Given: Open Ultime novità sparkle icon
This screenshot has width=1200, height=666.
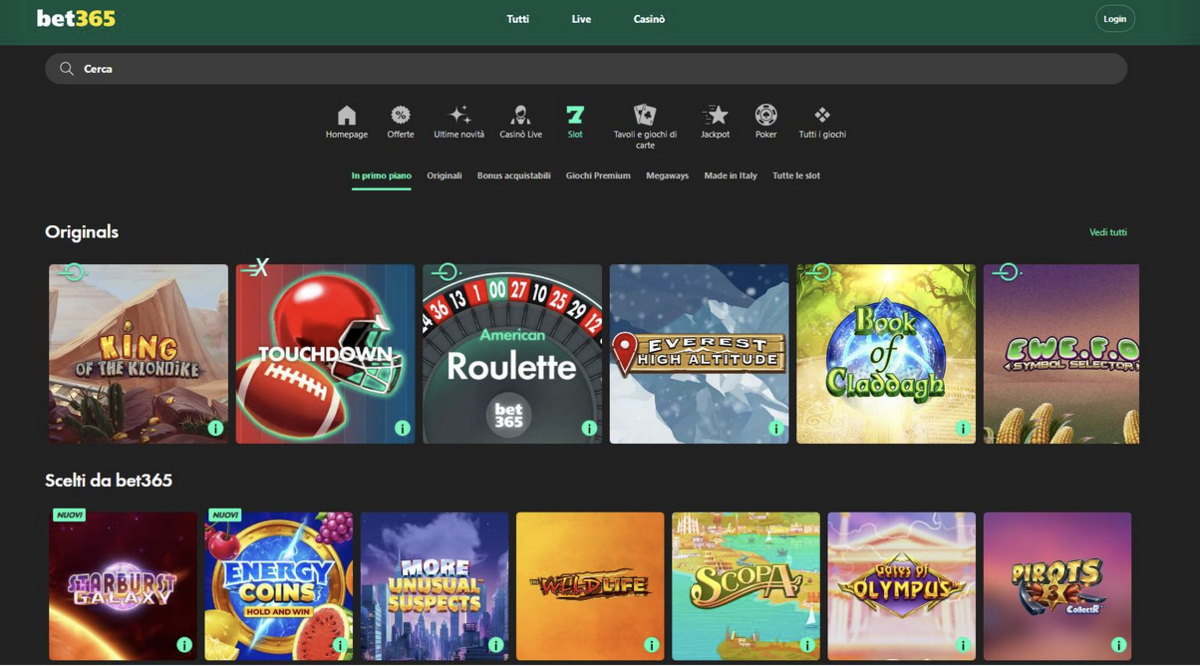Looking at the screenshot, I should click(459, 114).
